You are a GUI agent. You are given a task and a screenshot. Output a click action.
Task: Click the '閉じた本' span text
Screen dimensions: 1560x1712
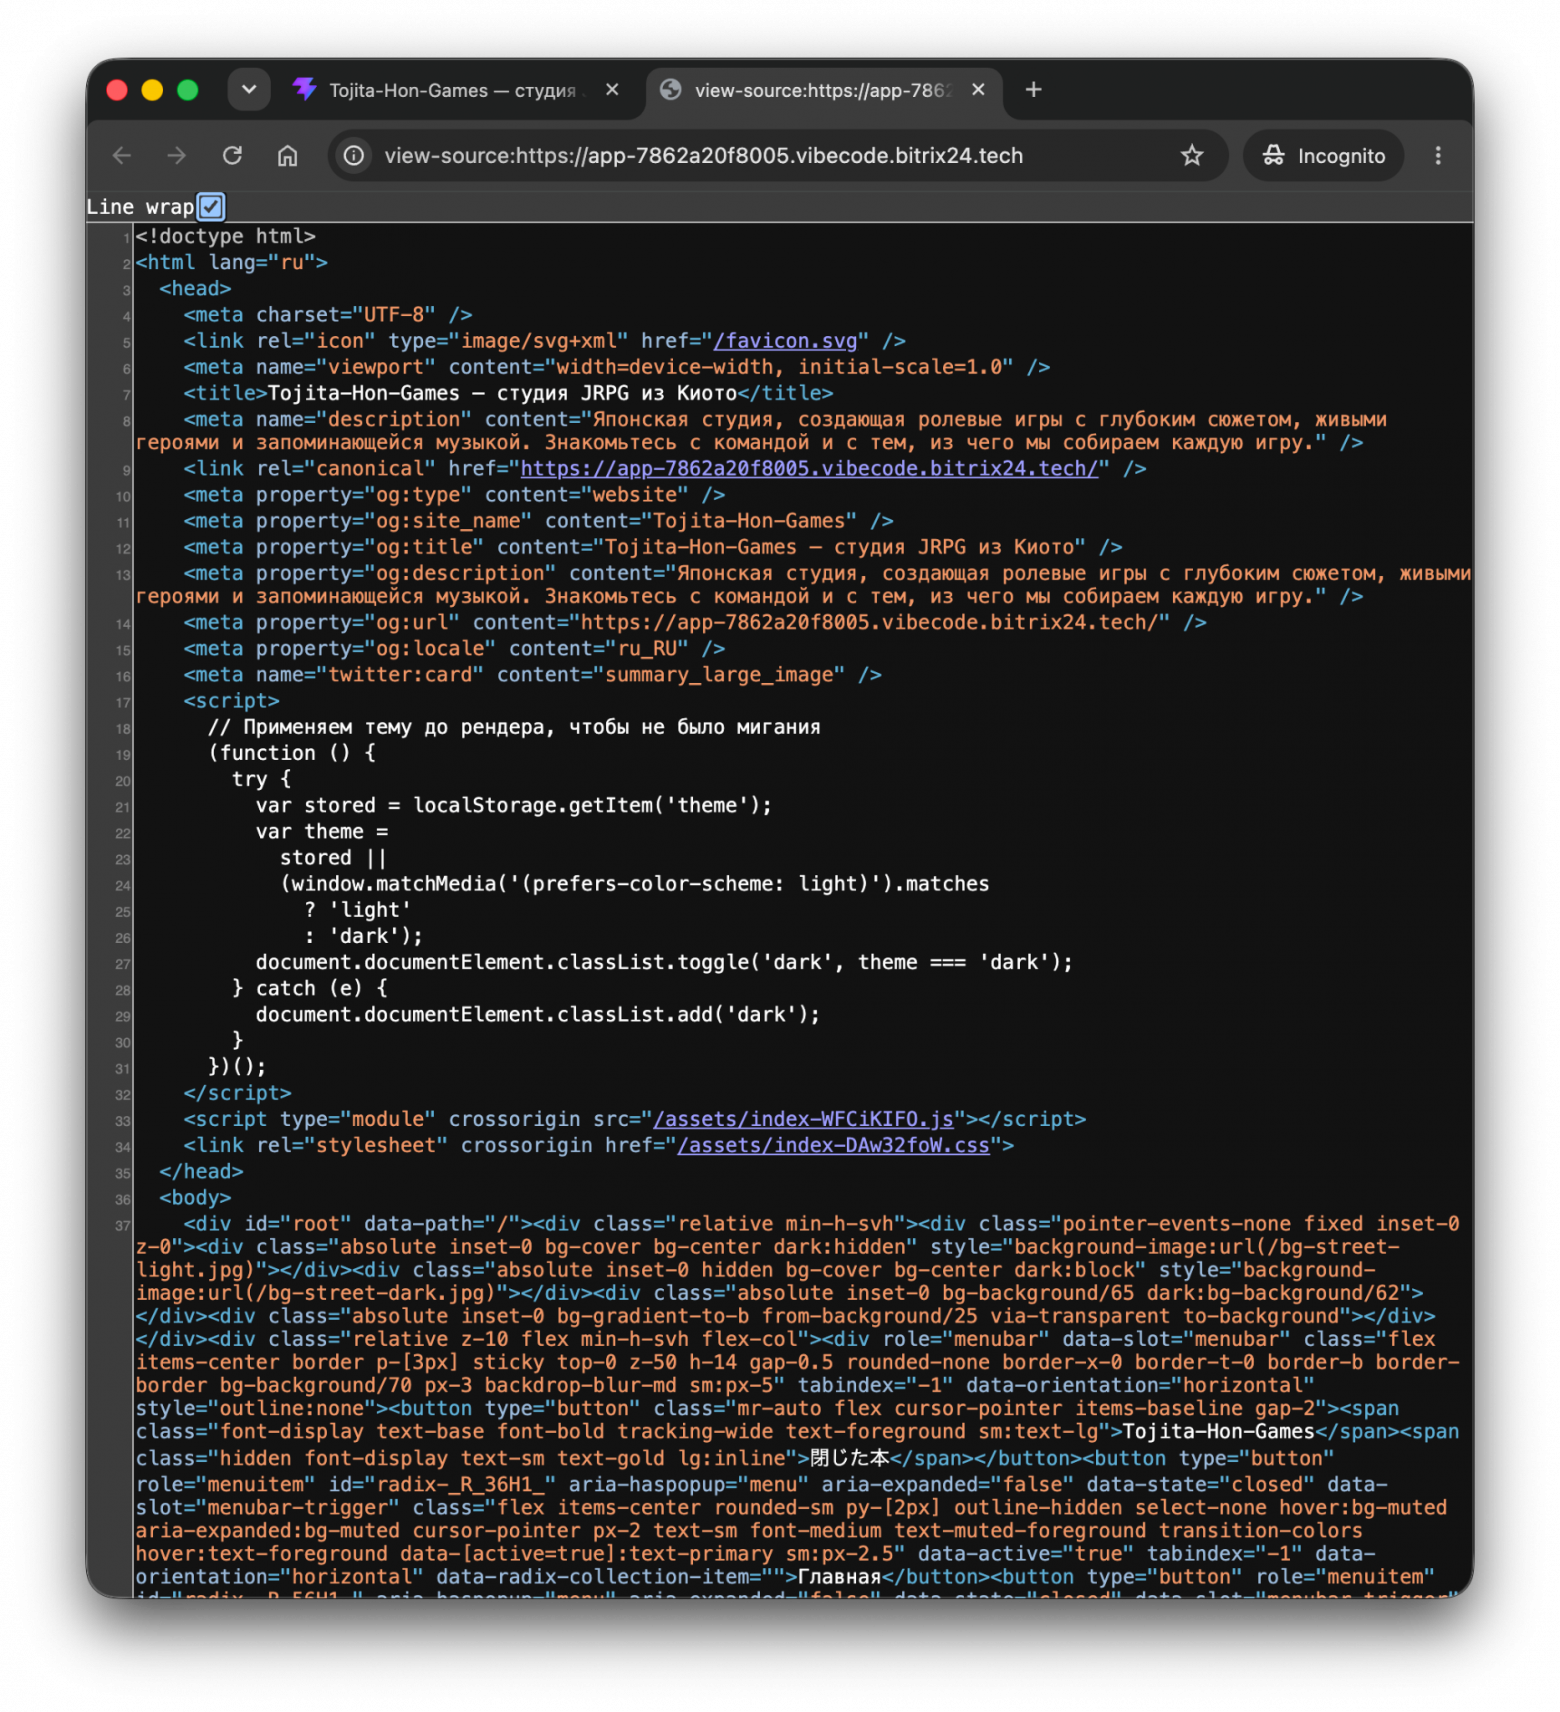click(x=849, y=1458)
